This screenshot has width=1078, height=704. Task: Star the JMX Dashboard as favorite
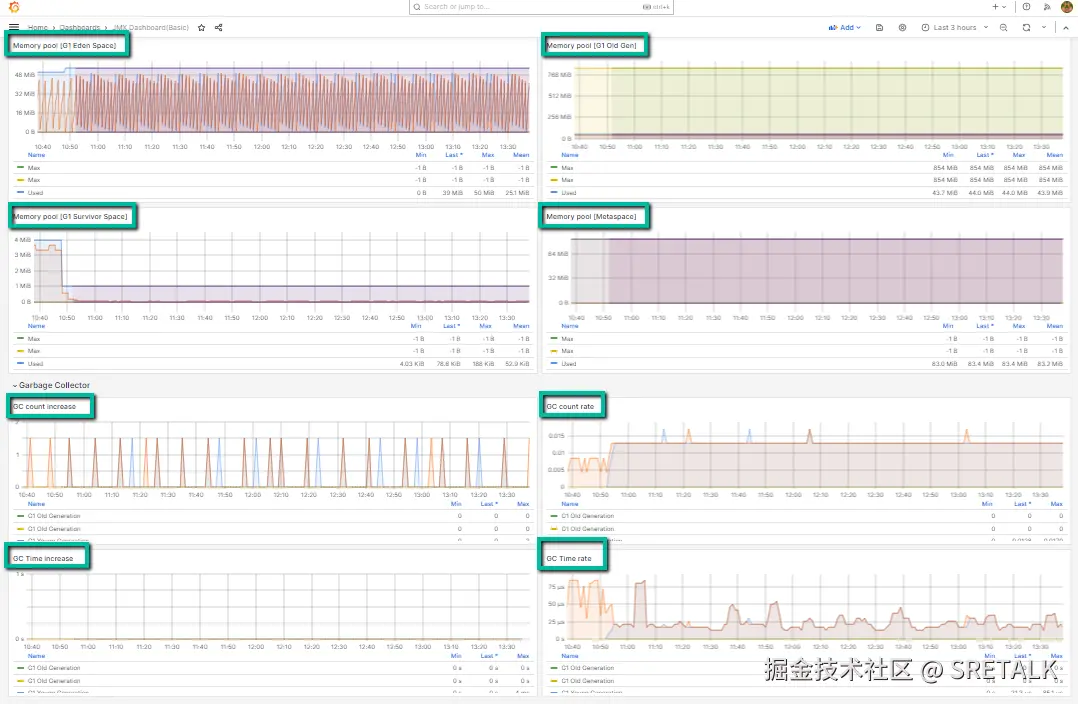point(201,28)
